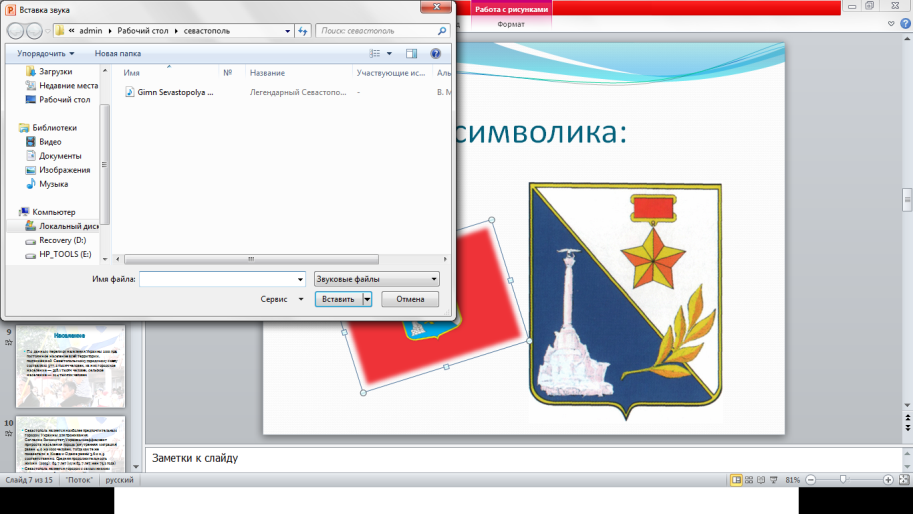913x514 pixels.
Task: Expand the Вставить button arrow
Action: click(367, 299)
